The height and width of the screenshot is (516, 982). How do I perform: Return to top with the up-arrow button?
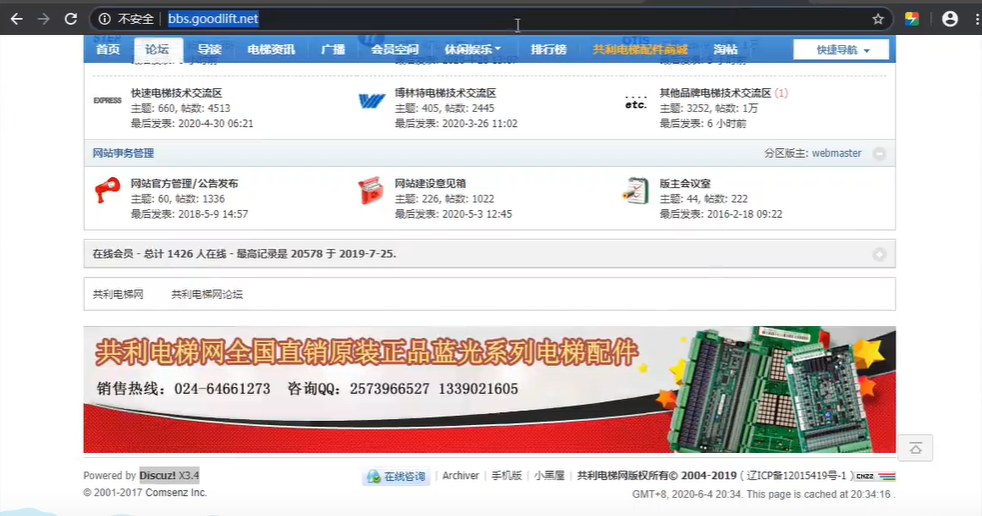click(916, 448)
